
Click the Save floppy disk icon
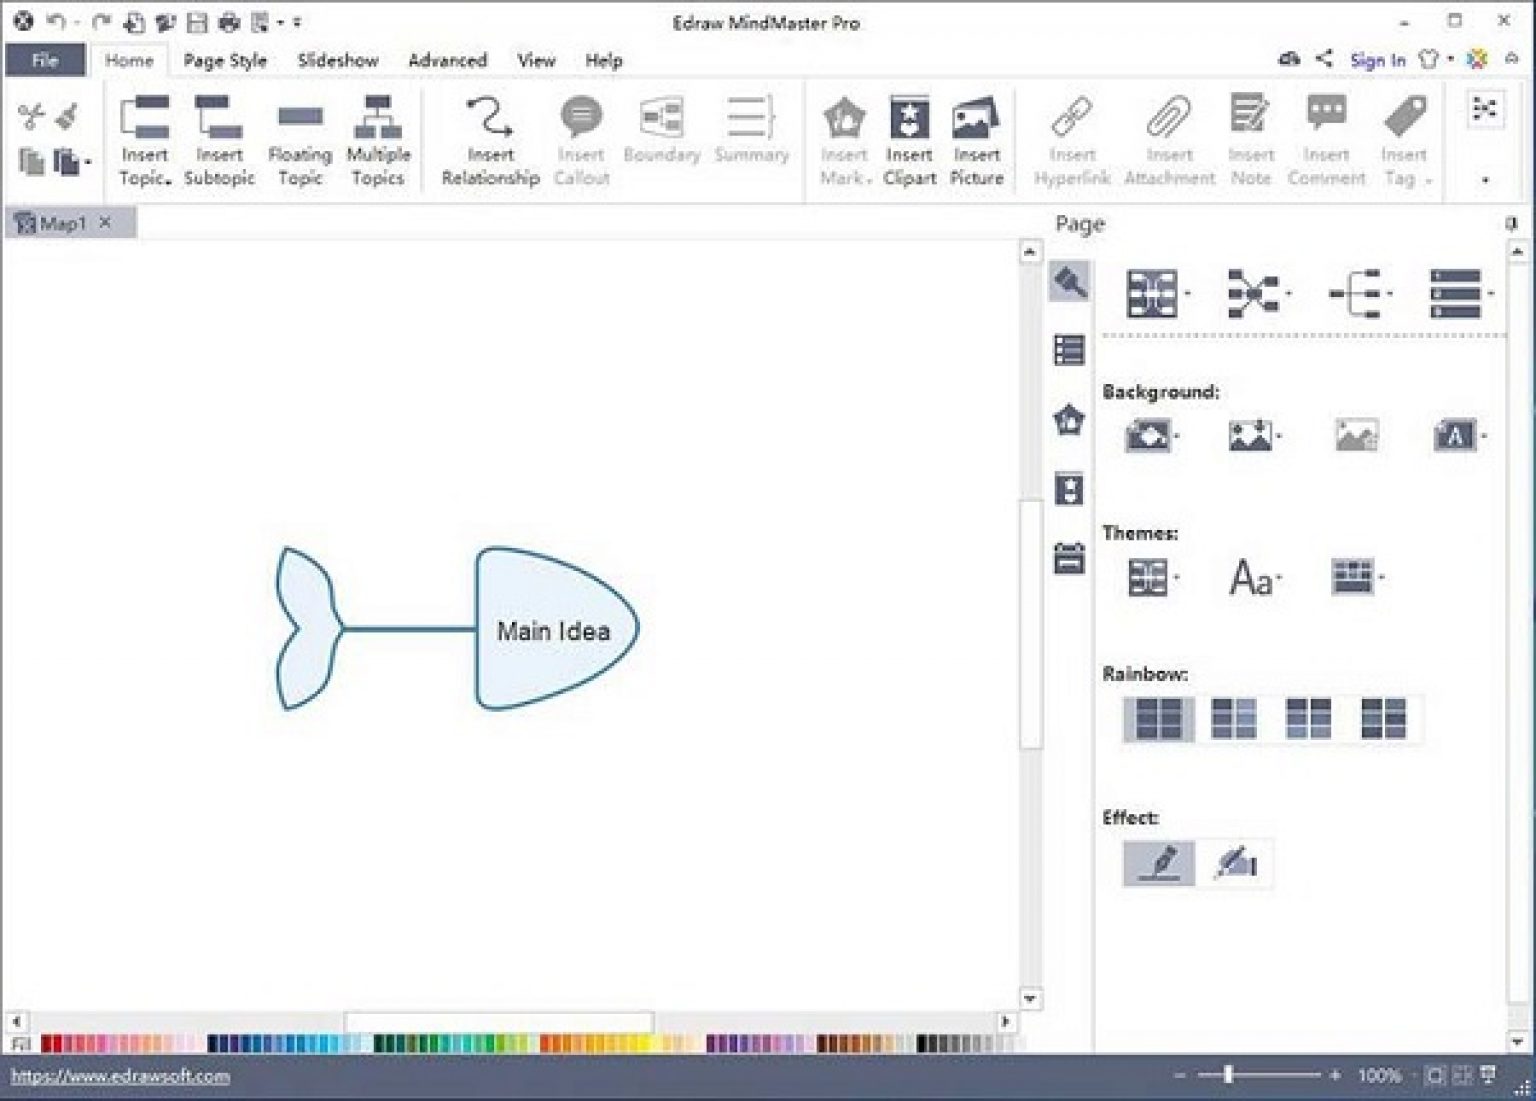[197, 21]
